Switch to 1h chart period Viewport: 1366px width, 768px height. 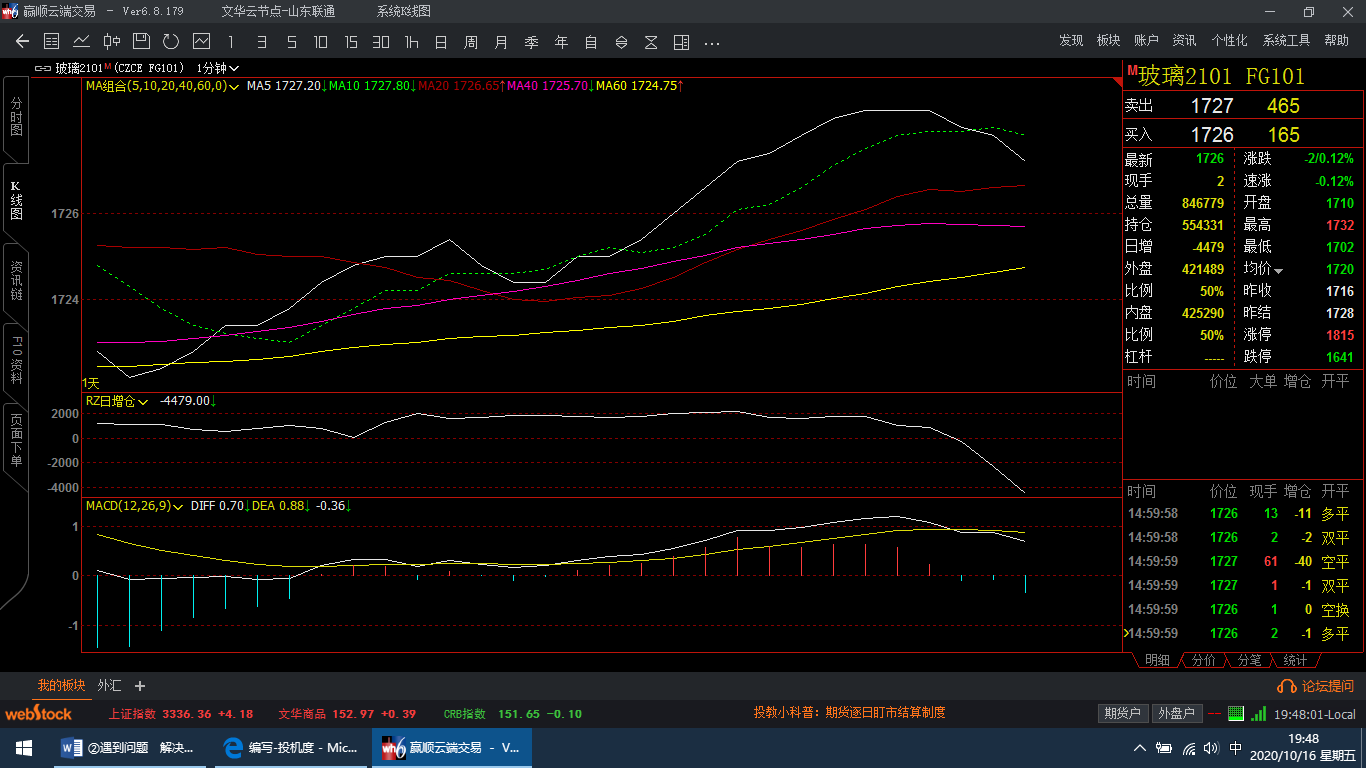point(411,42)
